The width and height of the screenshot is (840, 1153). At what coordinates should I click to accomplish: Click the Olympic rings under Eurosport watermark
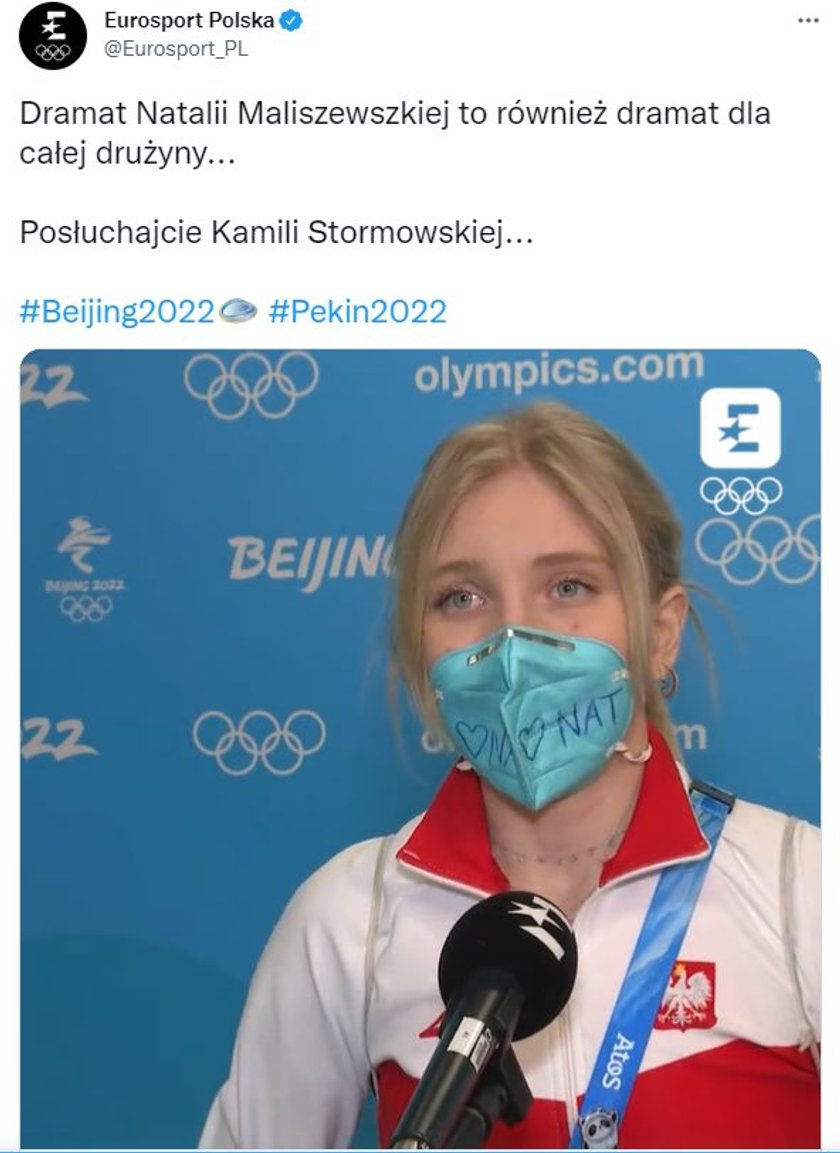tap(741, 495)
